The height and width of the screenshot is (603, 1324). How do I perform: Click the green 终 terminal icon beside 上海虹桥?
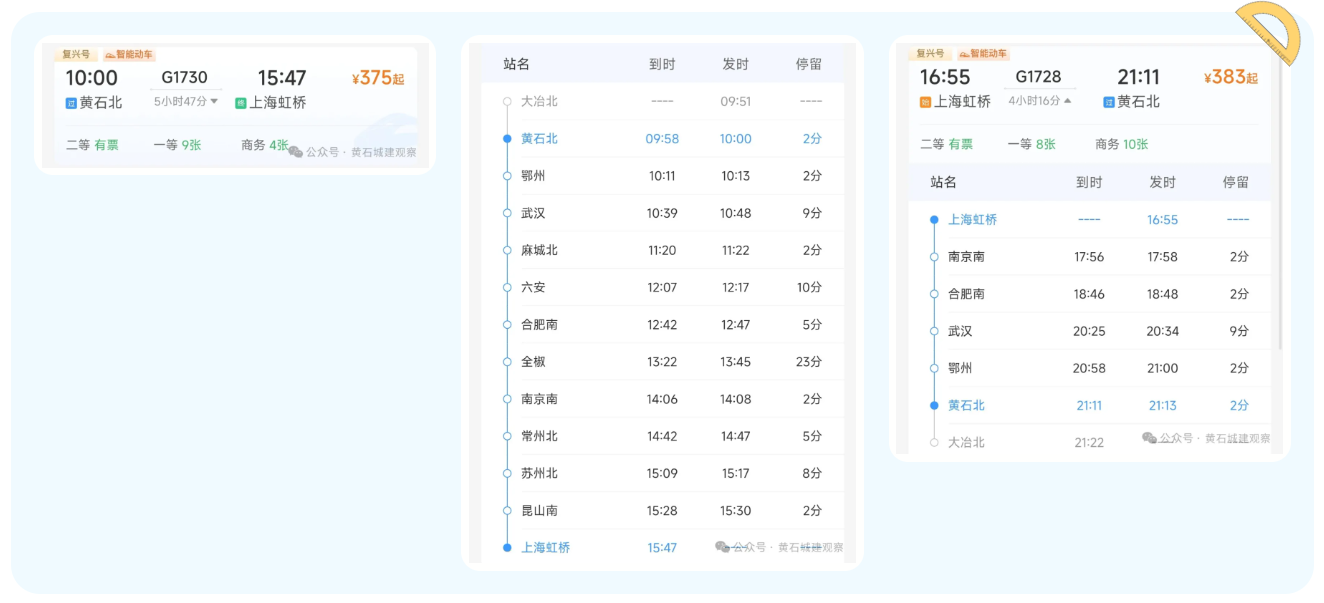click(241, 101)
